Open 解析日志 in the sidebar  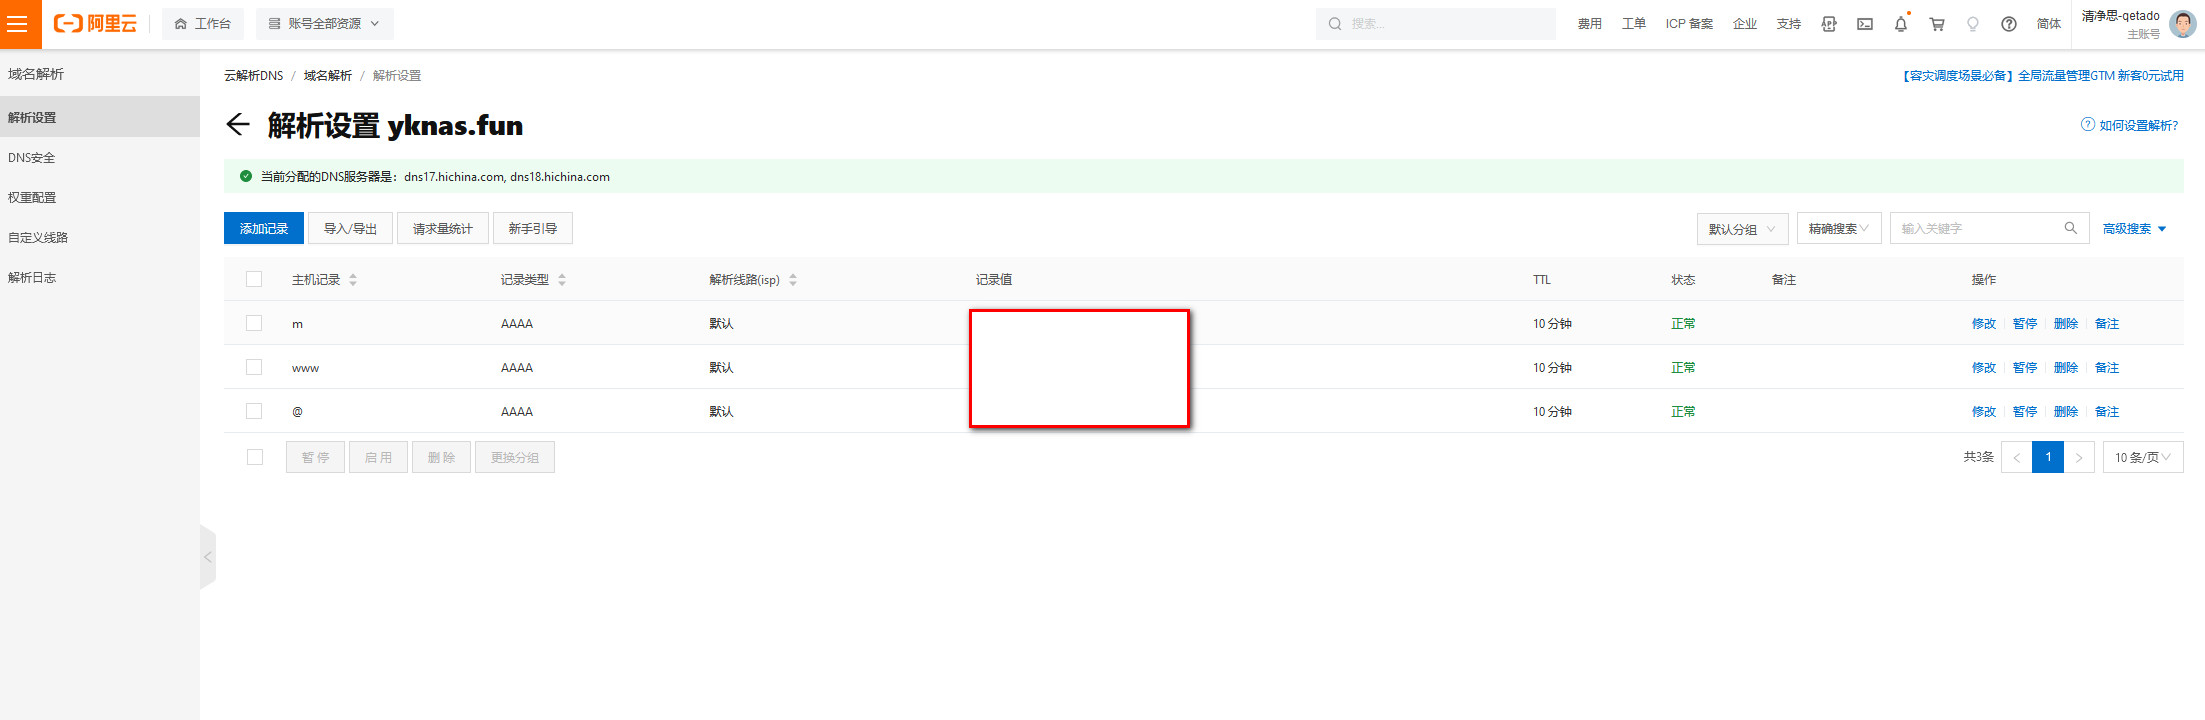click(32, 278)
